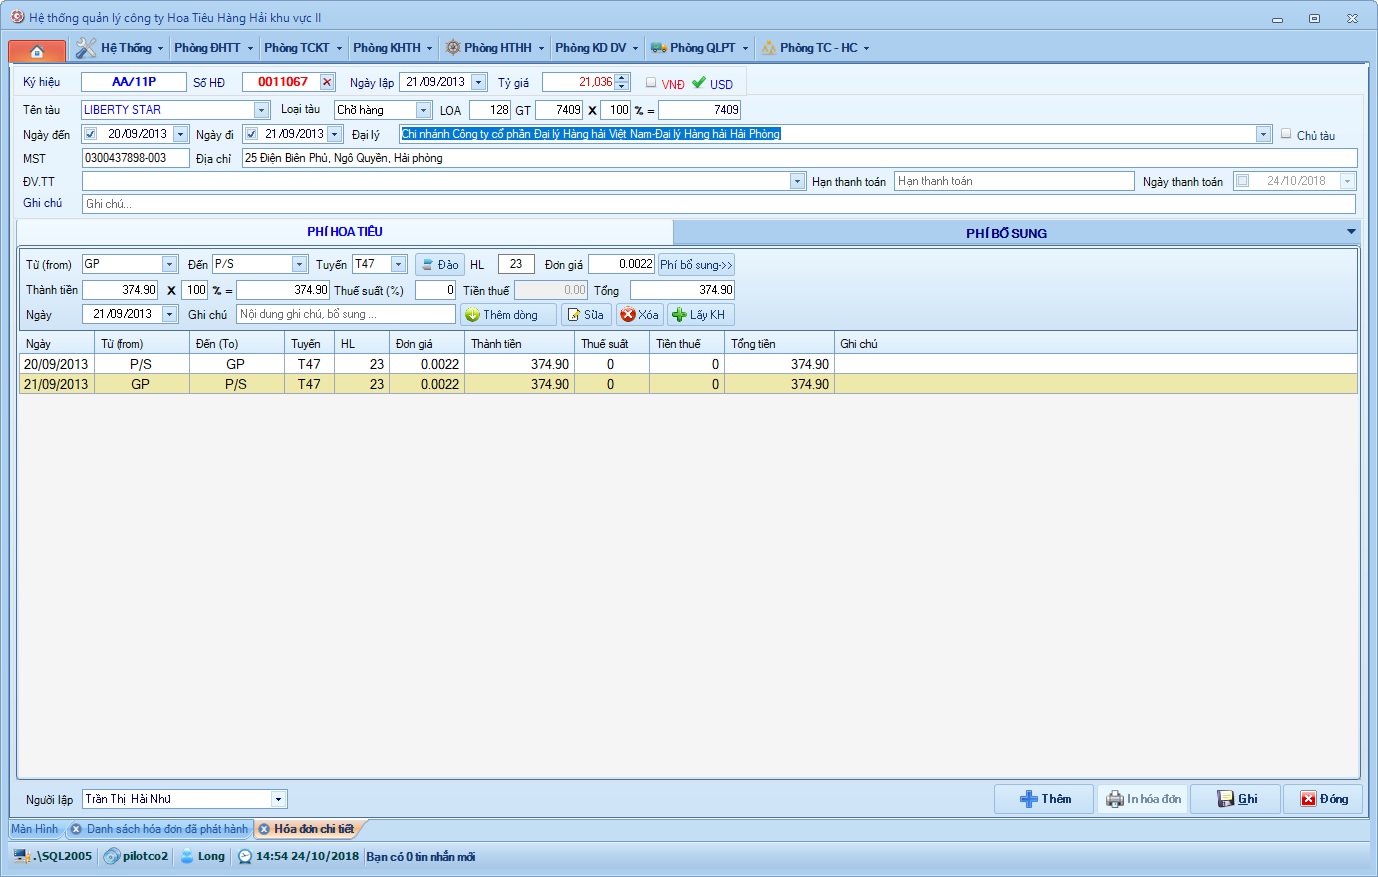Toggle the VNĐ currency checkbox
This screenshot has width=1378, height=877.
[x=651, y=83]
